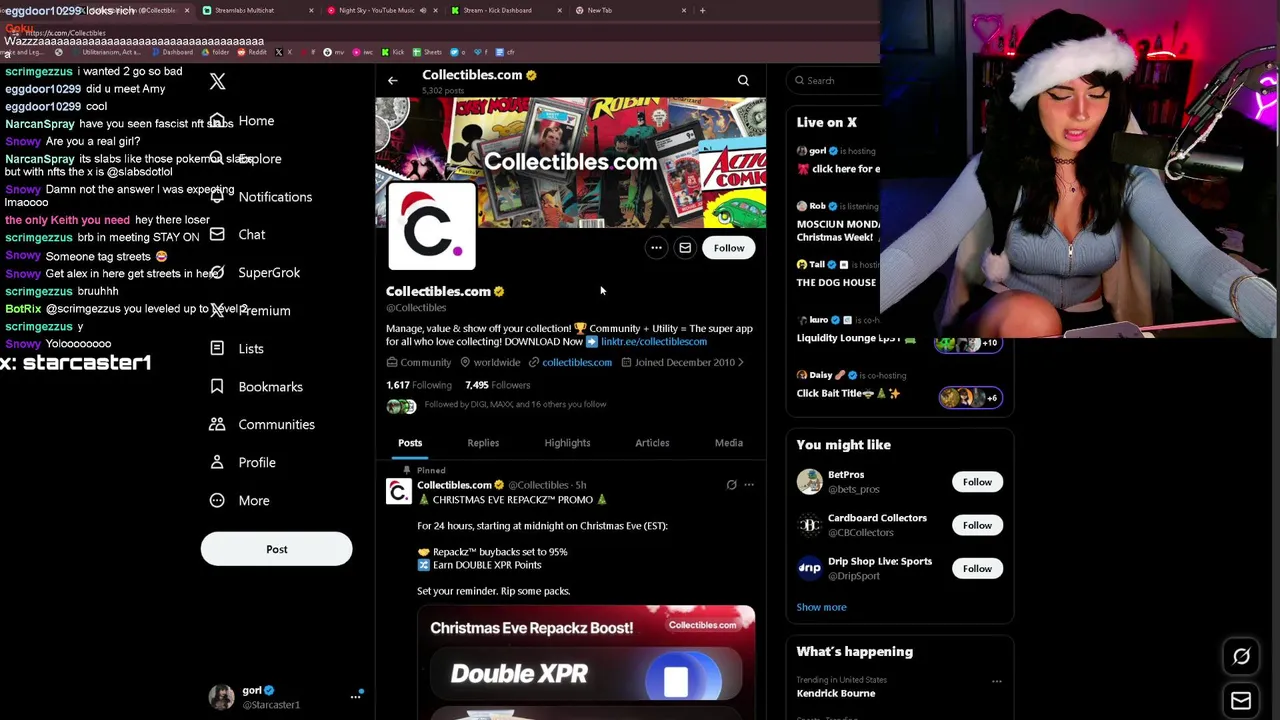1280x720 pixels.
Task: Go back using the arrow beside Collectibles.com
Action: tap(393, 80)
